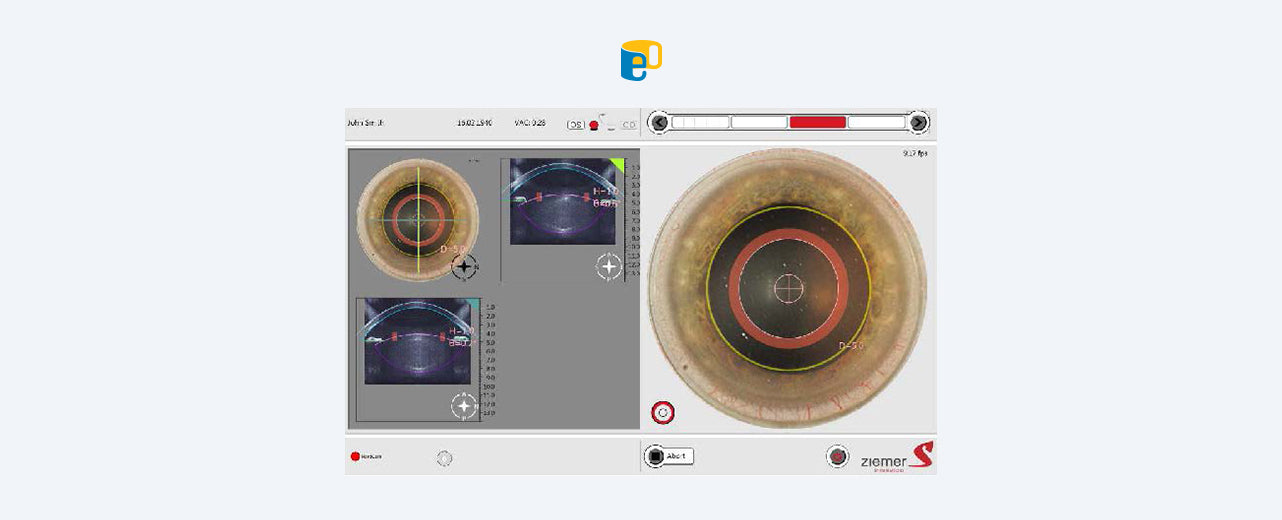Click the top-view eye thumbnail with crosshair lines
The image size is (1282, 520).
(x=417, y=220)
